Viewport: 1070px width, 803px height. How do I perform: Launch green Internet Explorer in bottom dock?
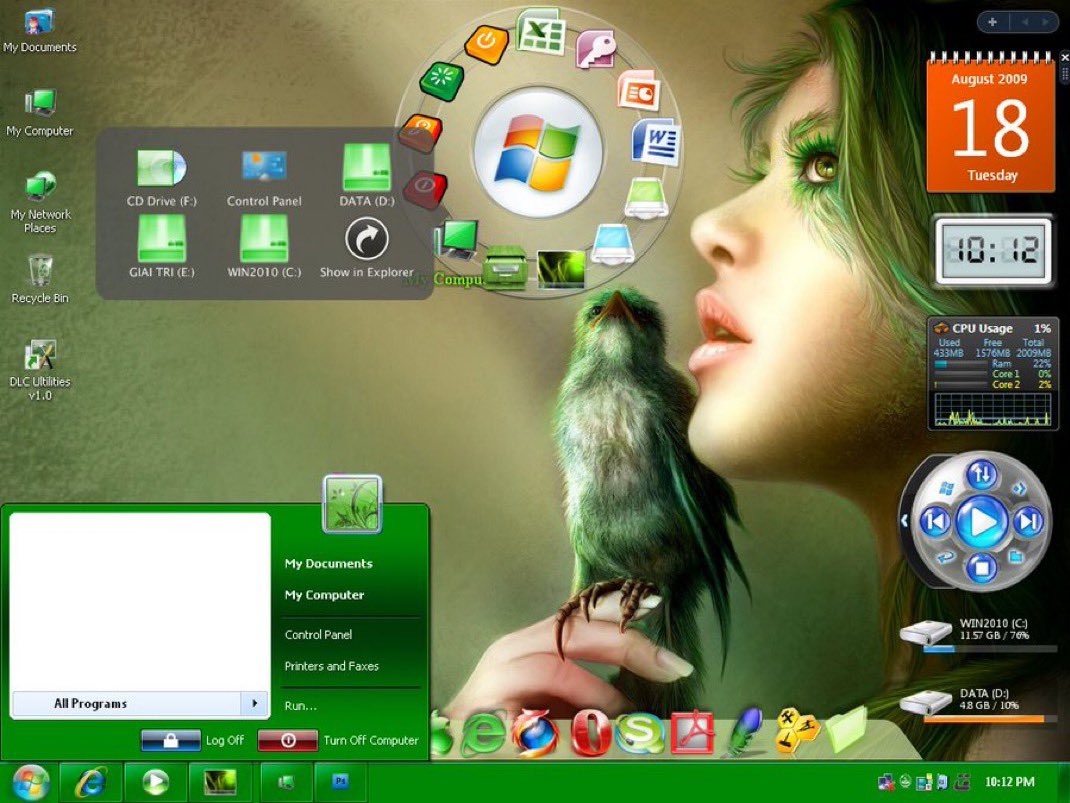click(483, 733)
